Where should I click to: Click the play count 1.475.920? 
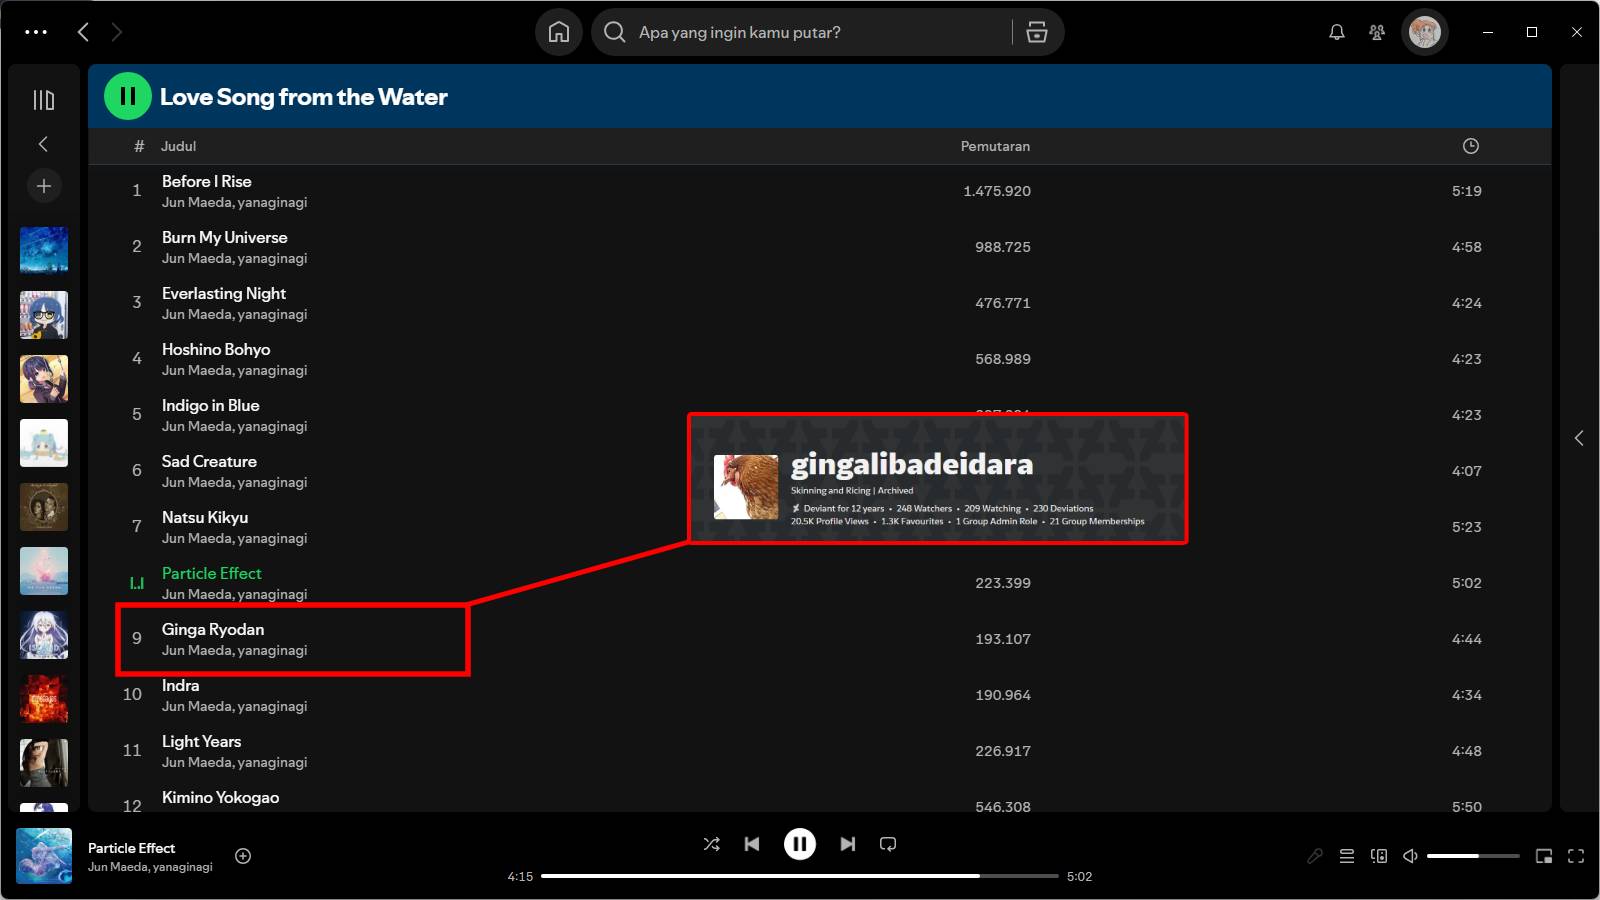pos(997,191)
